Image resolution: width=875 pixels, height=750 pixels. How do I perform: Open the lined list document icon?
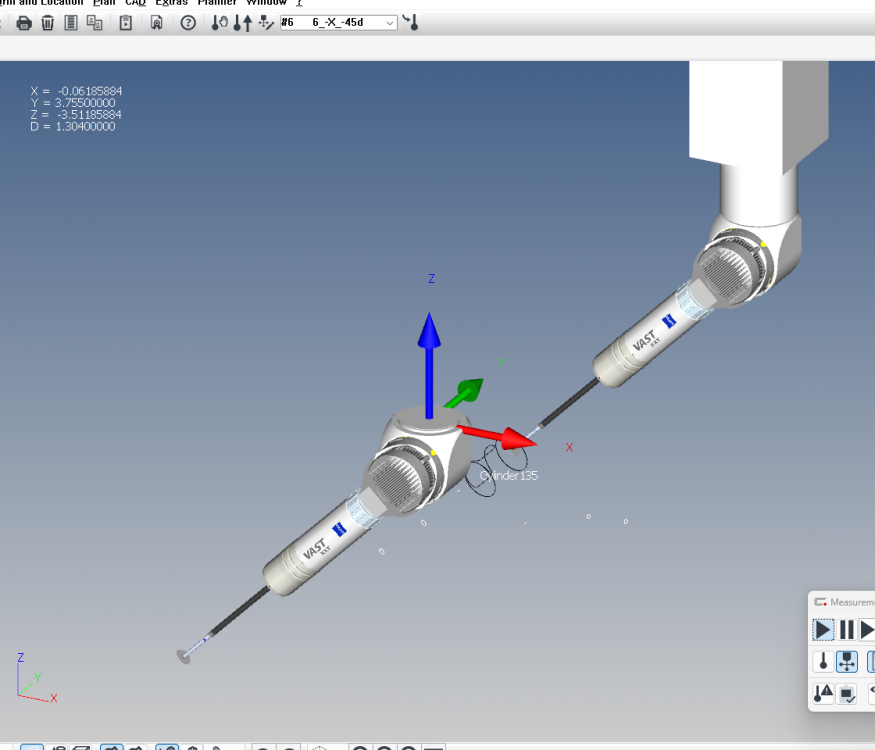(x=71, y=23)
